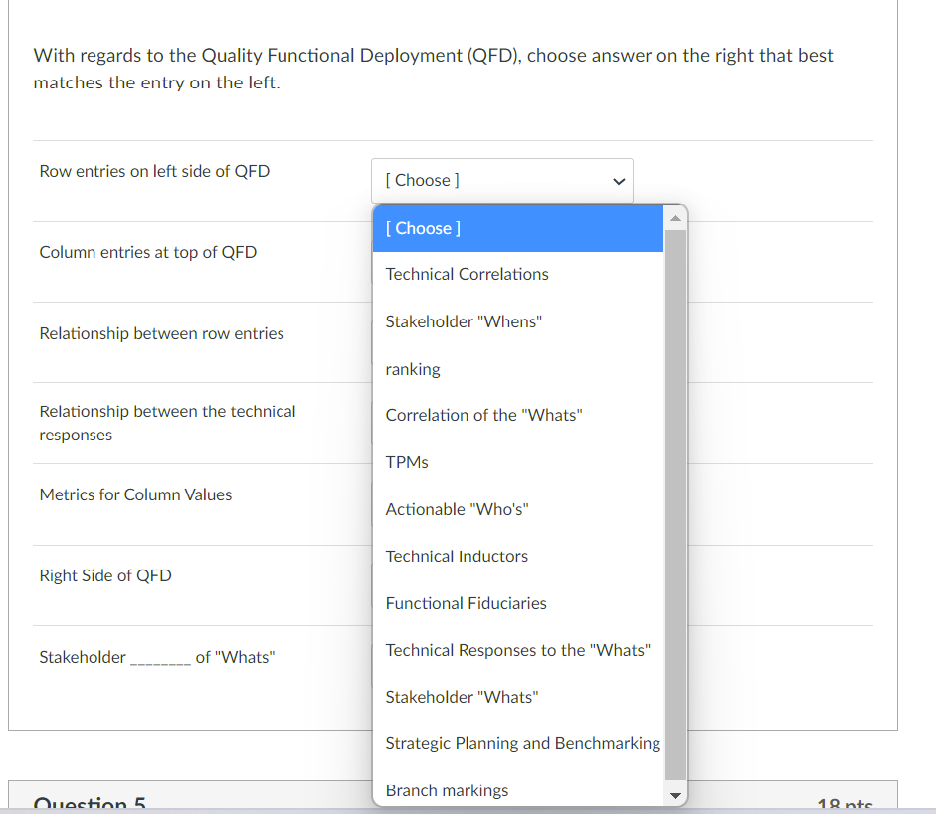Select "Technical Correlations" from the dropdown list
Image resolution: width=941 pixels, height=833 pixels.
click(466, 274)
